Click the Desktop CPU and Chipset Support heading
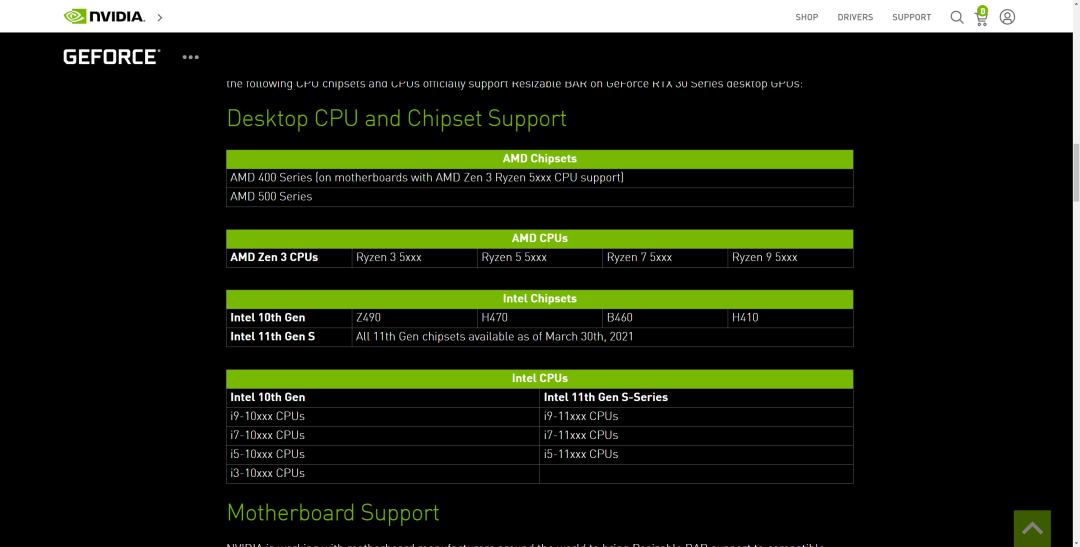 click(396, 118)
